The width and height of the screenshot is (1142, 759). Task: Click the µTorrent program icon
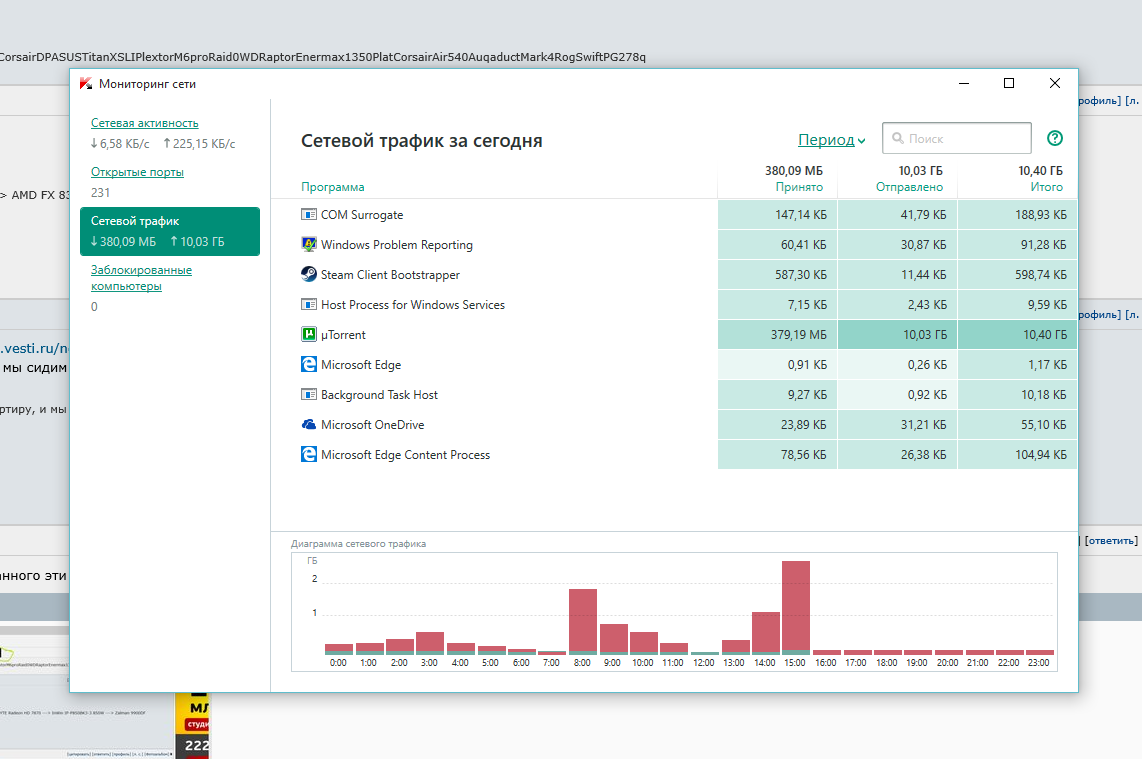(x=309, y=335)
